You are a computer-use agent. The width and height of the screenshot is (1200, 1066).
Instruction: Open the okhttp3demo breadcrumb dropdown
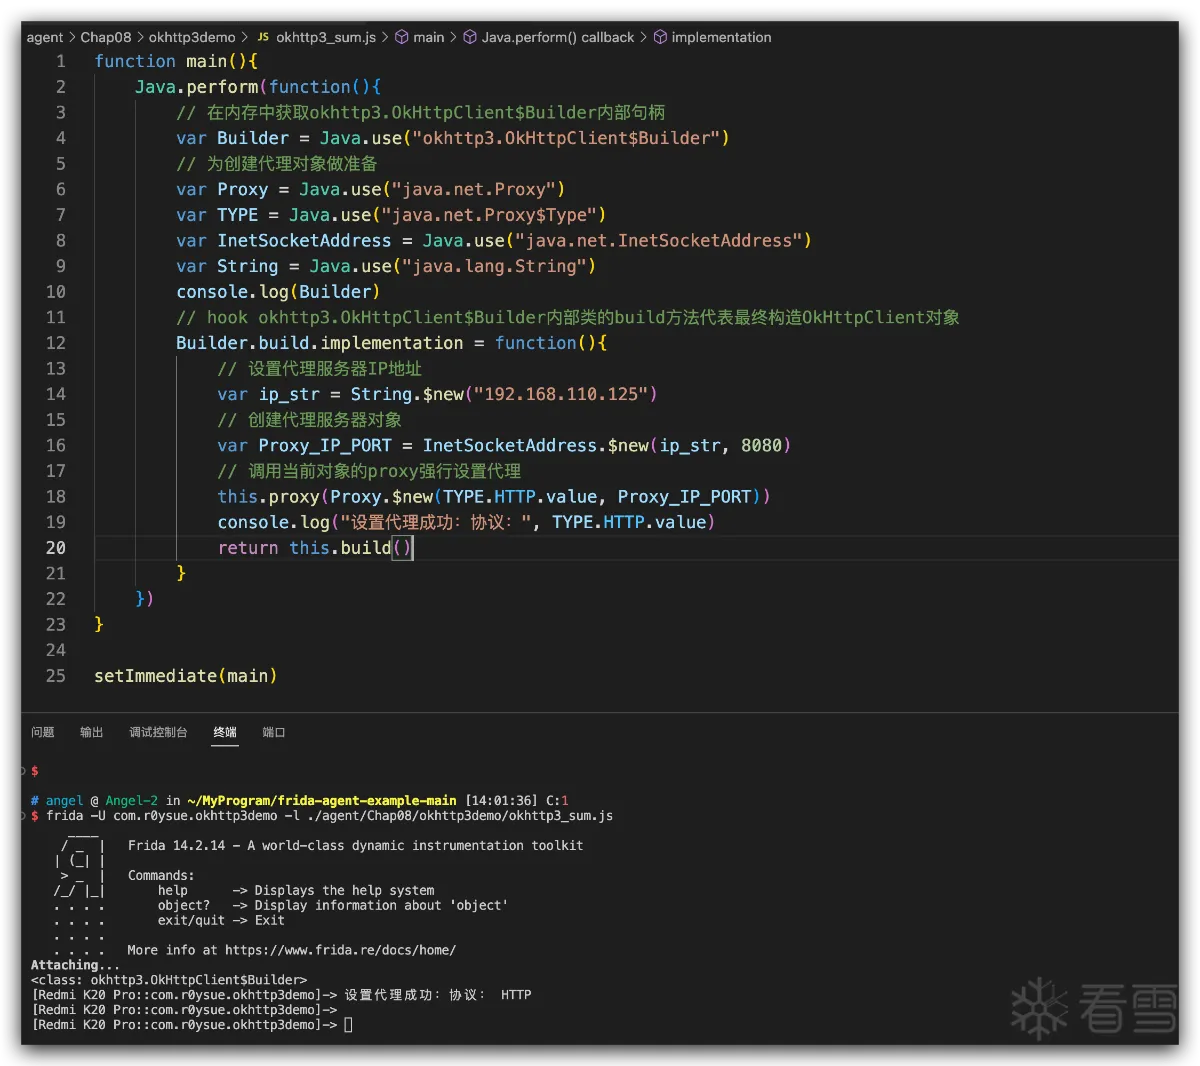click(192, 37)
